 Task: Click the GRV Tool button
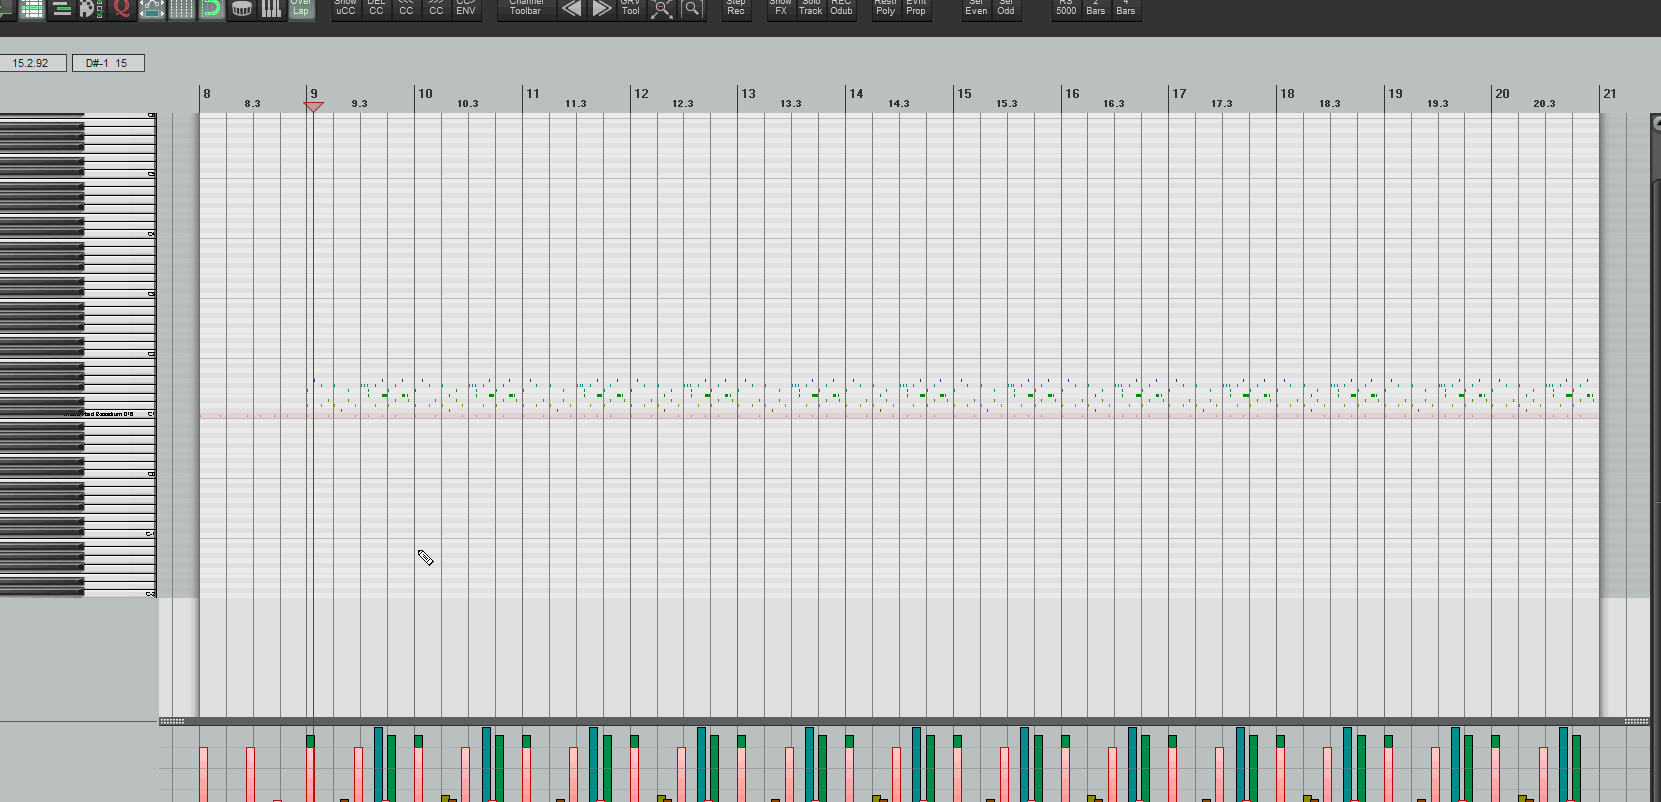(631, 9)
